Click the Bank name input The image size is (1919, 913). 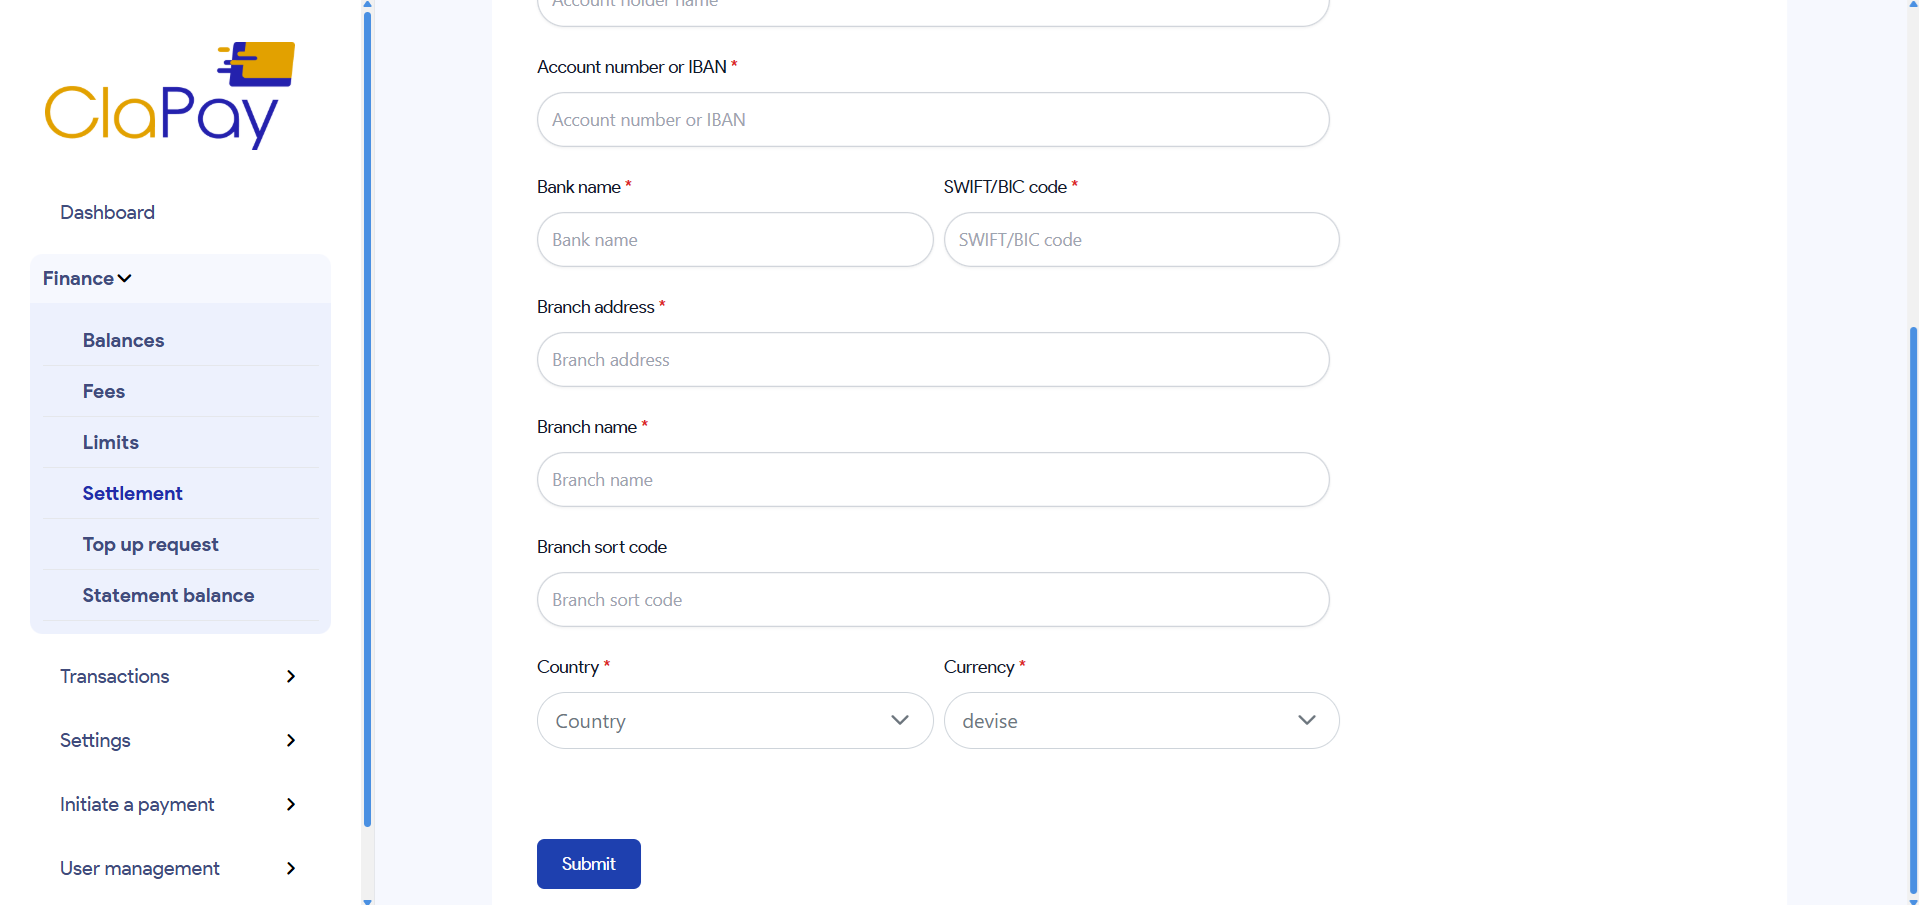click(x=734, y=240)
